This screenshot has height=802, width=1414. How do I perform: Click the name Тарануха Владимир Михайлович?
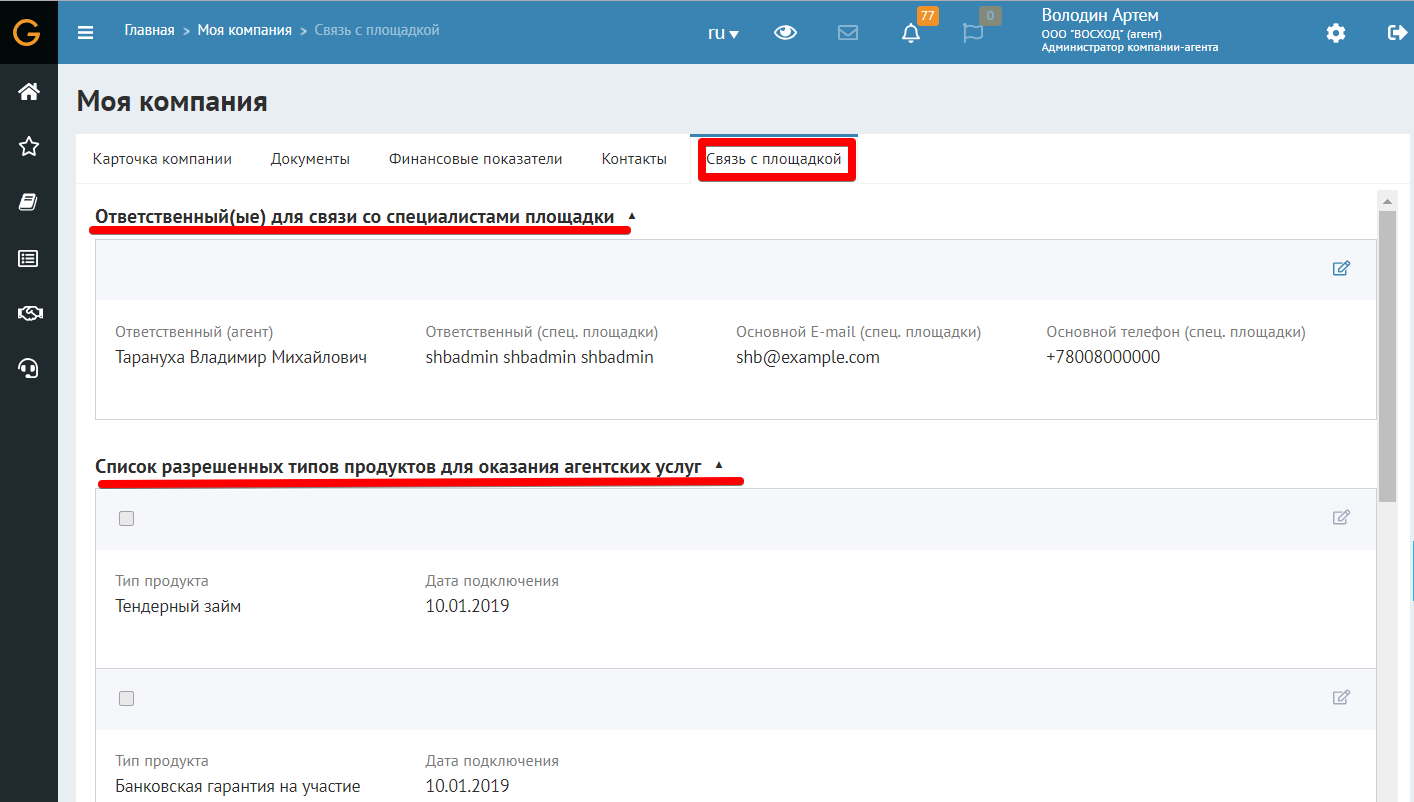tap(241, 357)
